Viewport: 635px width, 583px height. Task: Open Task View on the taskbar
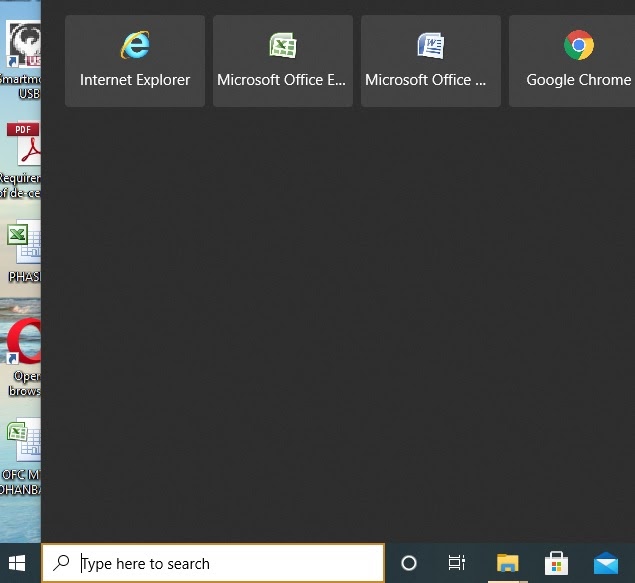coord(456,563)
